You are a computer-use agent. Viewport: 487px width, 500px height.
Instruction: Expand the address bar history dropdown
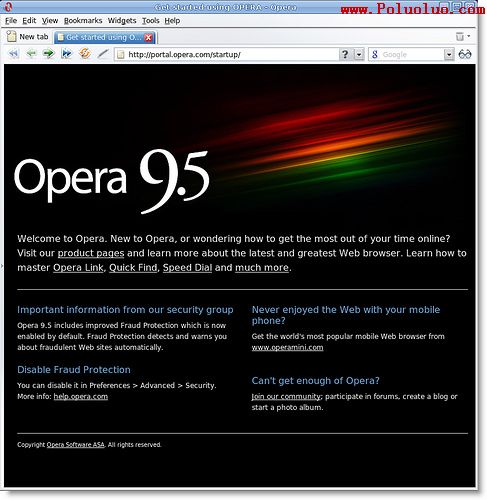[x=359, y=54]
